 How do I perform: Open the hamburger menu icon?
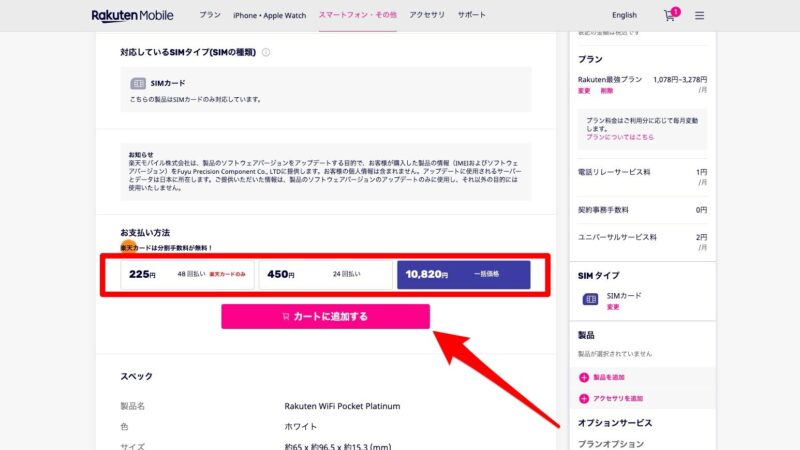point(699,15)
